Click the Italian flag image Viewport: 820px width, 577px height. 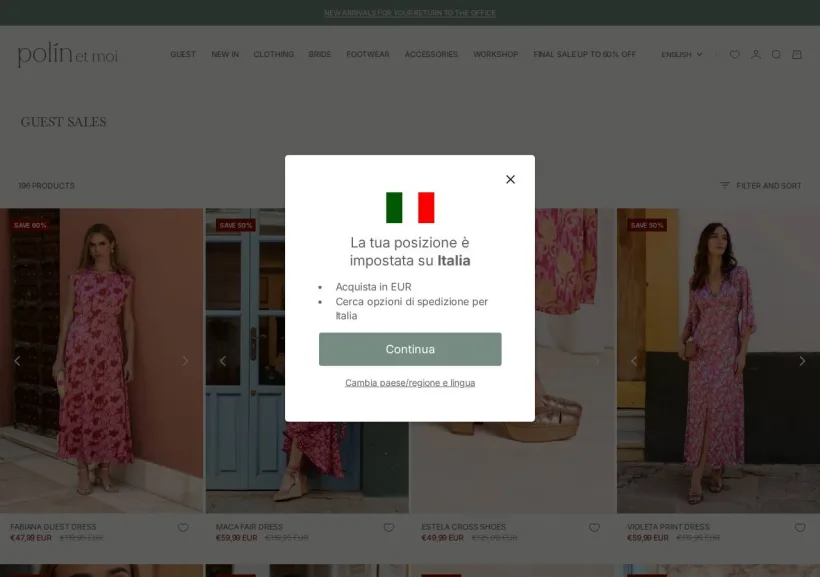(410, 208)
